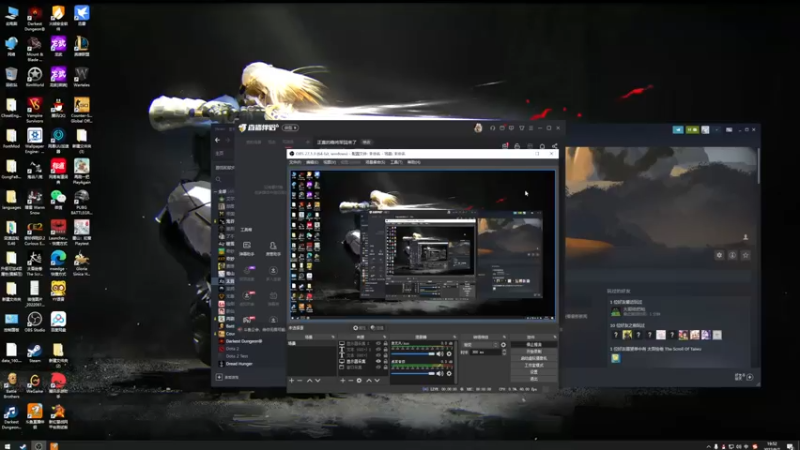The width and height of the screenshot is (800, 450).
Task: Open Controls dock options icon in OBS
Action: pos(555,337)
